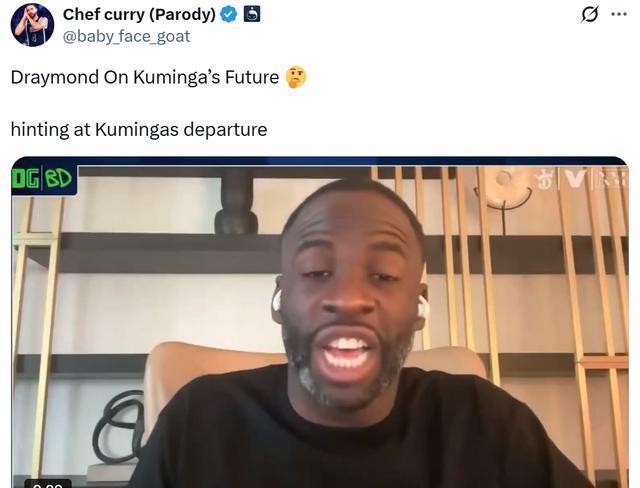Click the dark vase on the shelf
Image resolution: width=640 pixels, height=488 pixels.
236,202
